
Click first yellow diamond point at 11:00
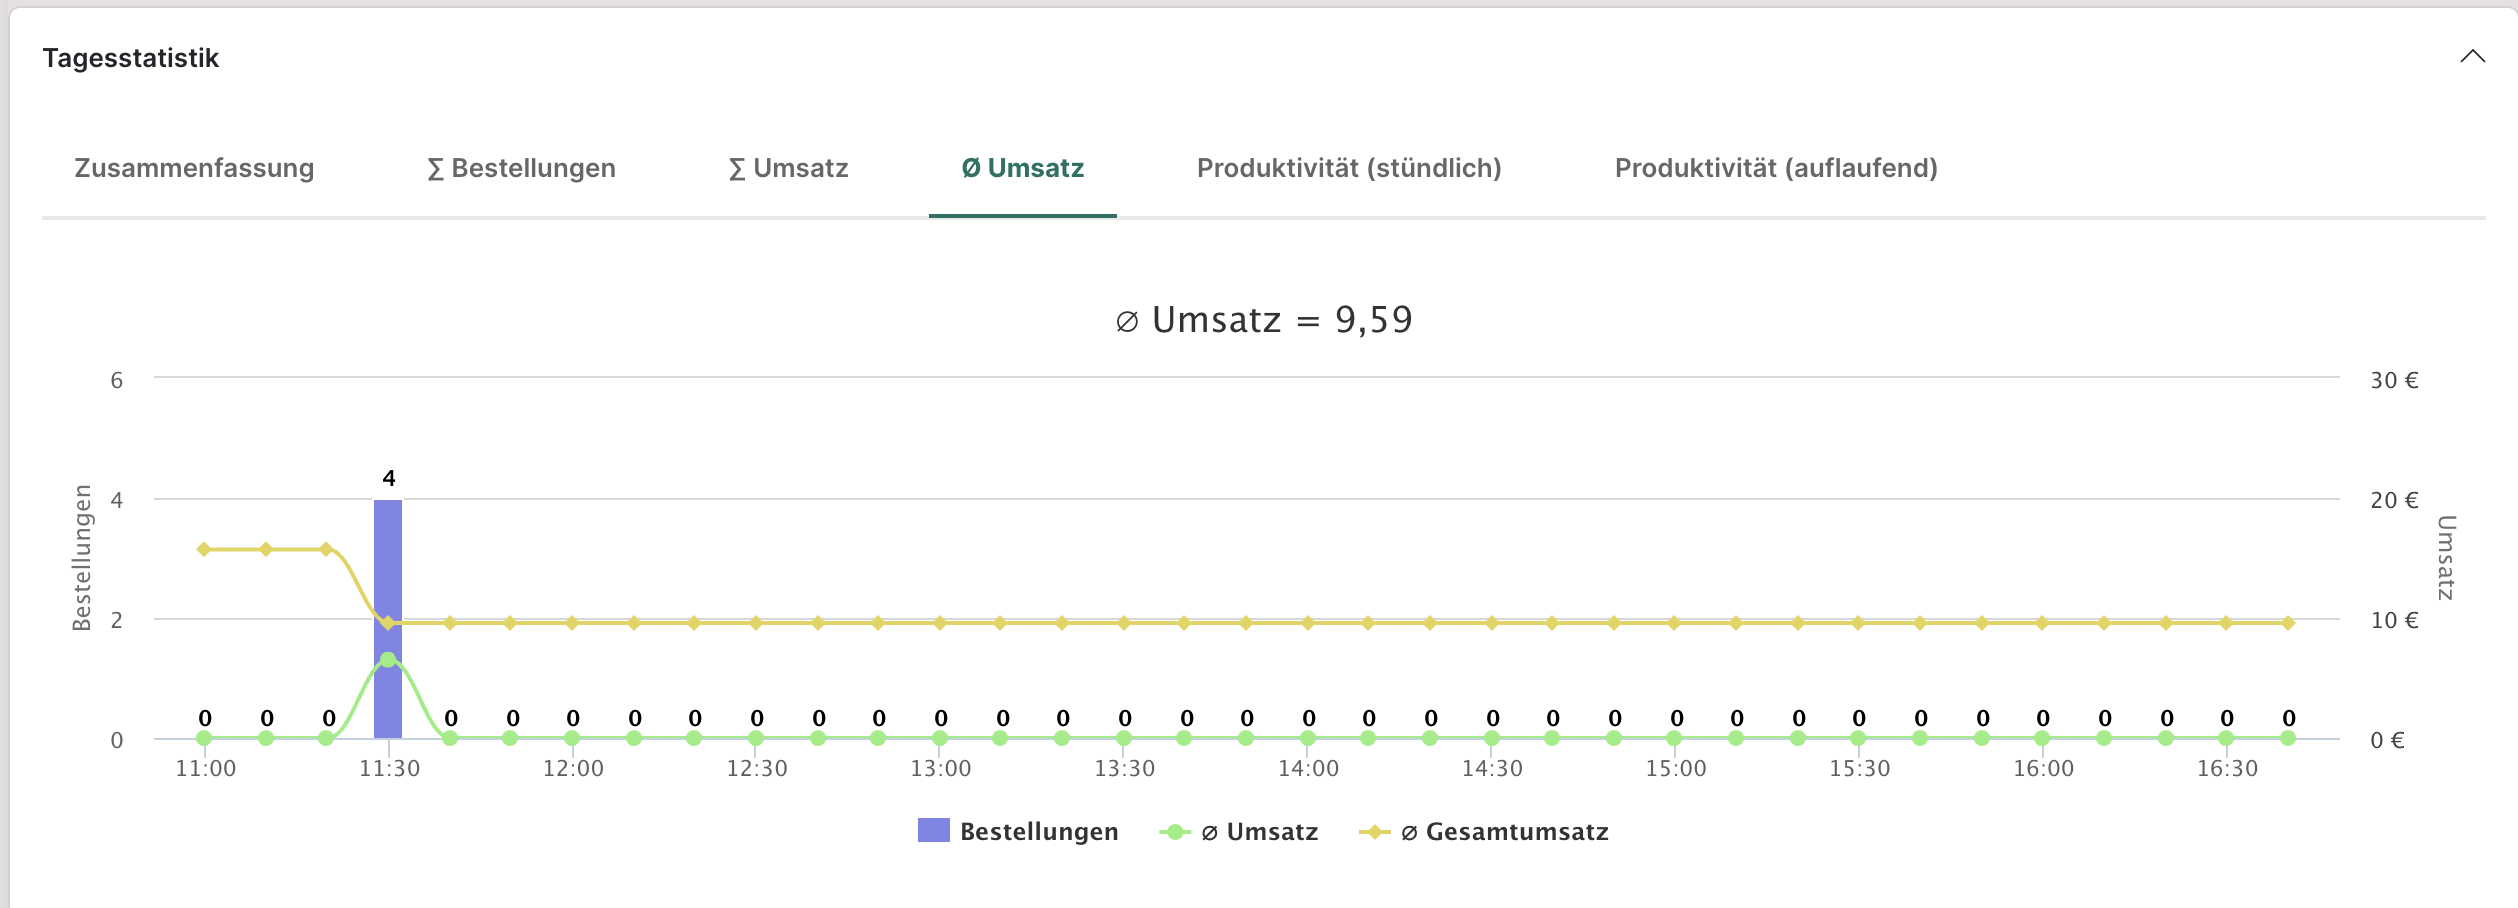[204, 549]
